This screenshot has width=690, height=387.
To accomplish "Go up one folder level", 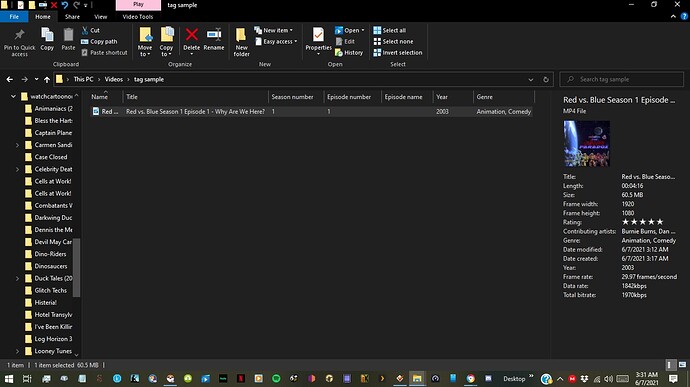I will pos(47,80).
